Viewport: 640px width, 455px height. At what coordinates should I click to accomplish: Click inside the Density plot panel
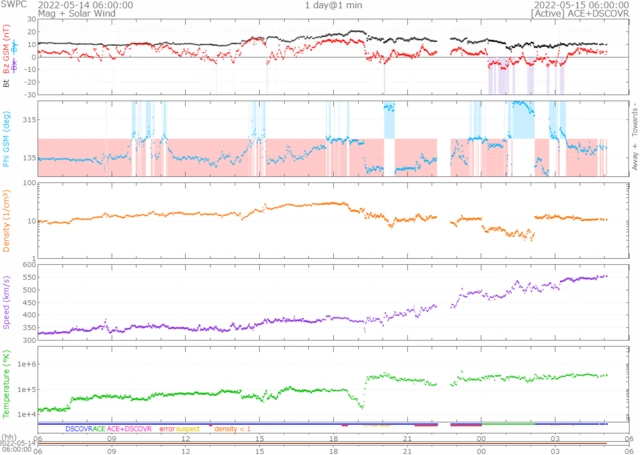[333, 220]
